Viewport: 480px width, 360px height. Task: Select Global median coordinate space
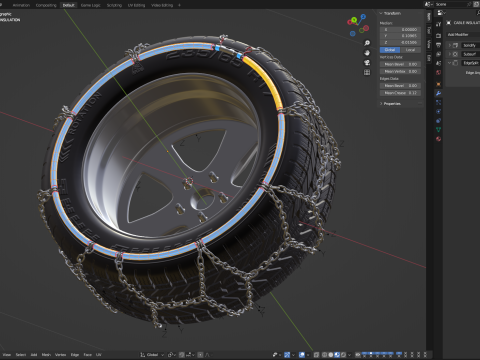tap(390, 50)
